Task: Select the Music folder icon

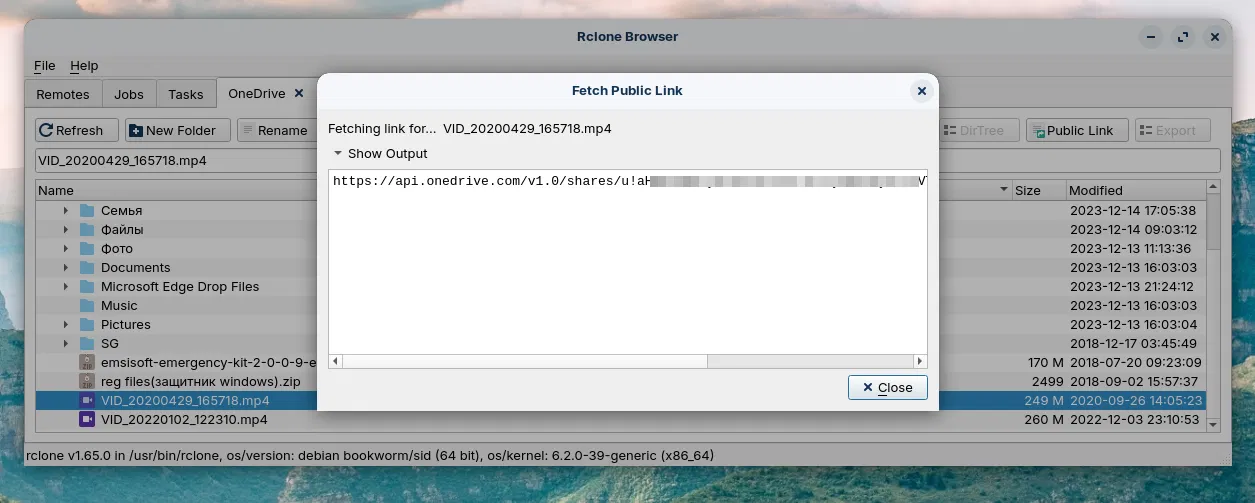Action: point(87,306)
